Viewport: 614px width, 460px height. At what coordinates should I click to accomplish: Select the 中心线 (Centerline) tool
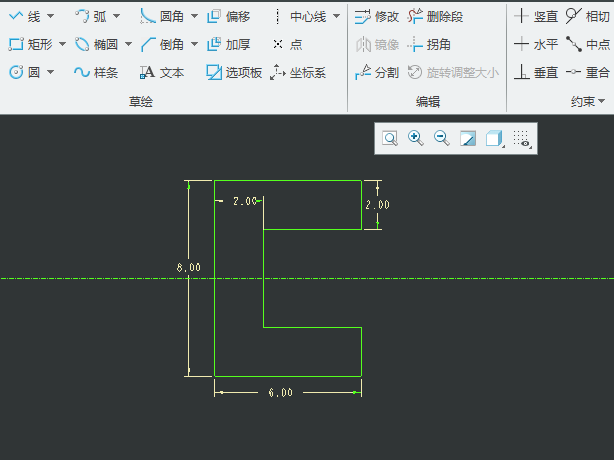(300, 16)
